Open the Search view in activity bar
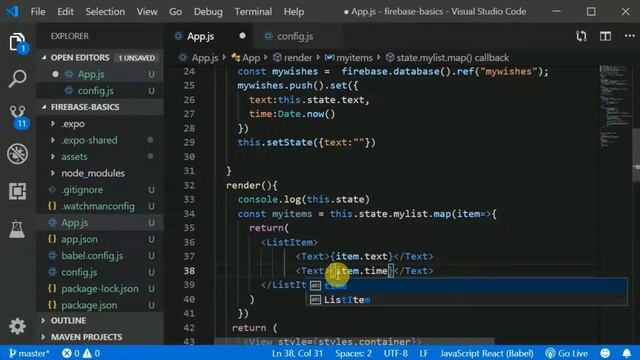 tap(17, 78)
